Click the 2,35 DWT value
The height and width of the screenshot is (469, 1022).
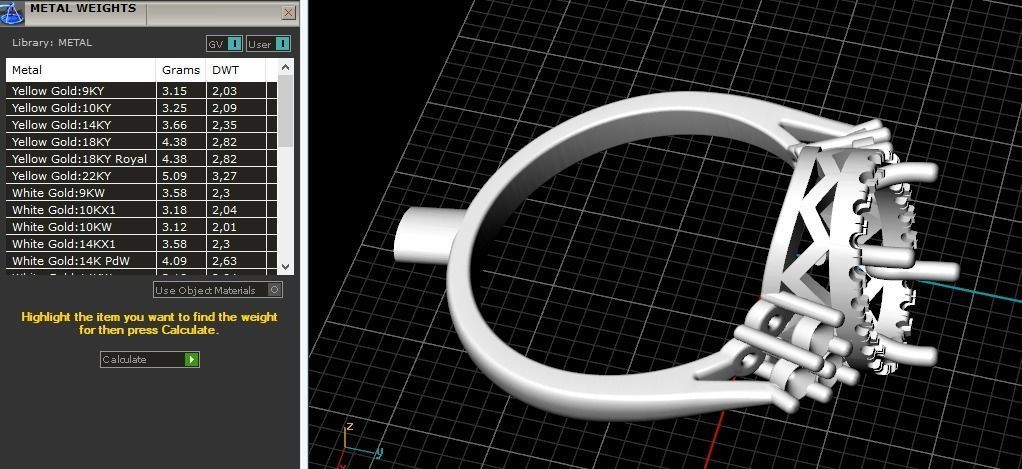224,125
